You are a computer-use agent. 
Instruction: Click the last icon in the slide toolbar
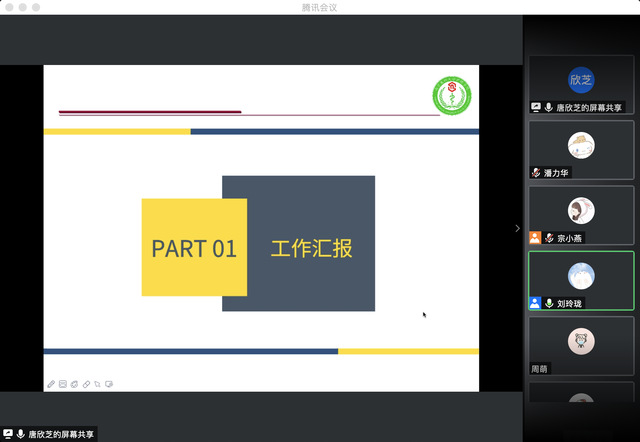point(109,384)
